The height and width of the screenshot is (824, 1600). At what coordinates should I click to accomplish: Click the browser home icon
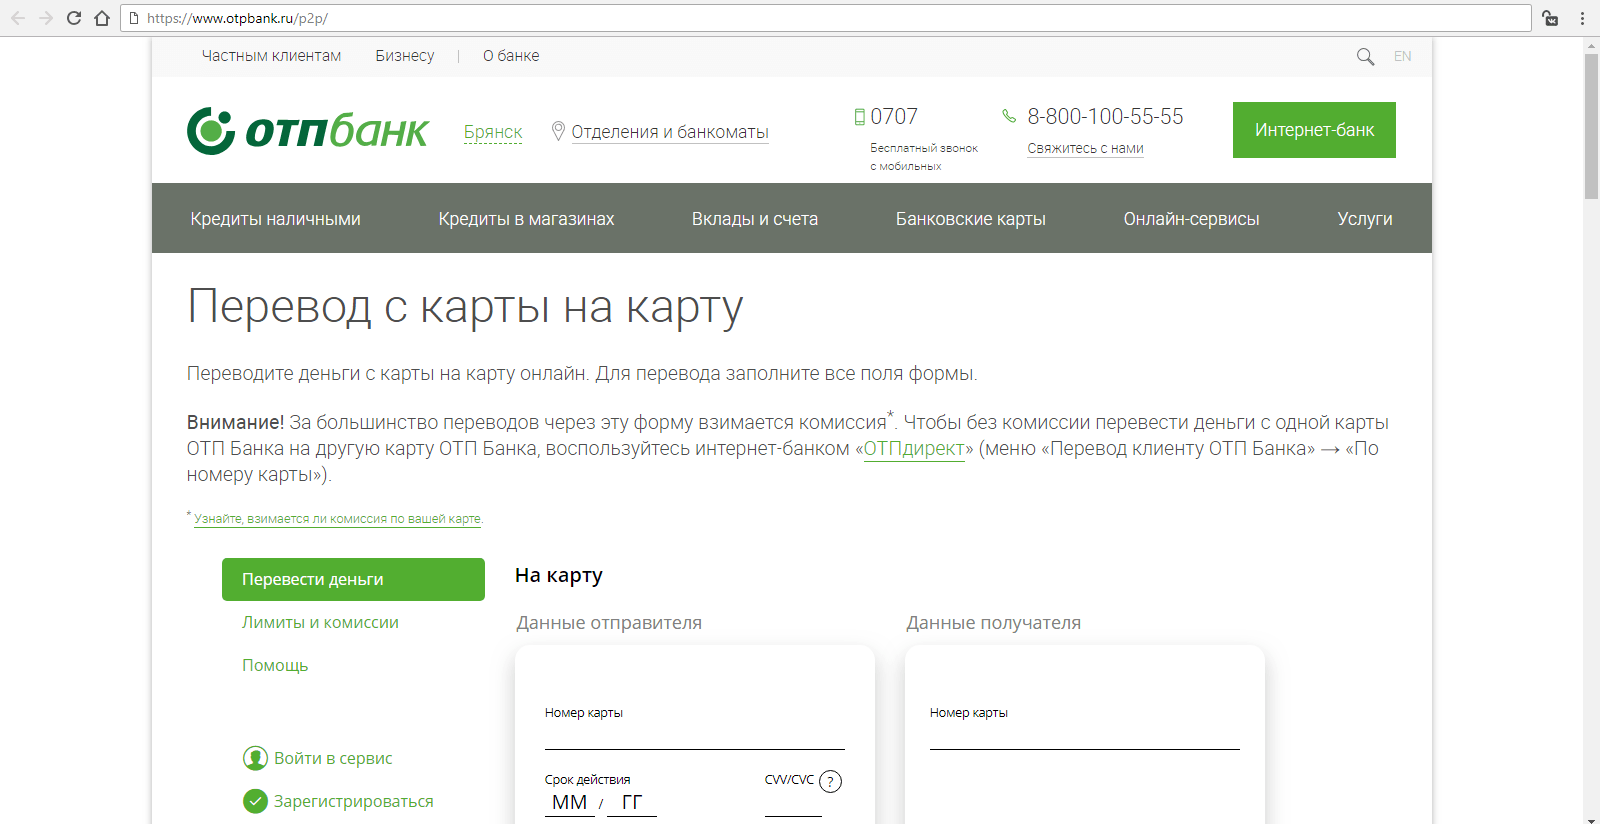pyautogui.click(x=102, y=18)
